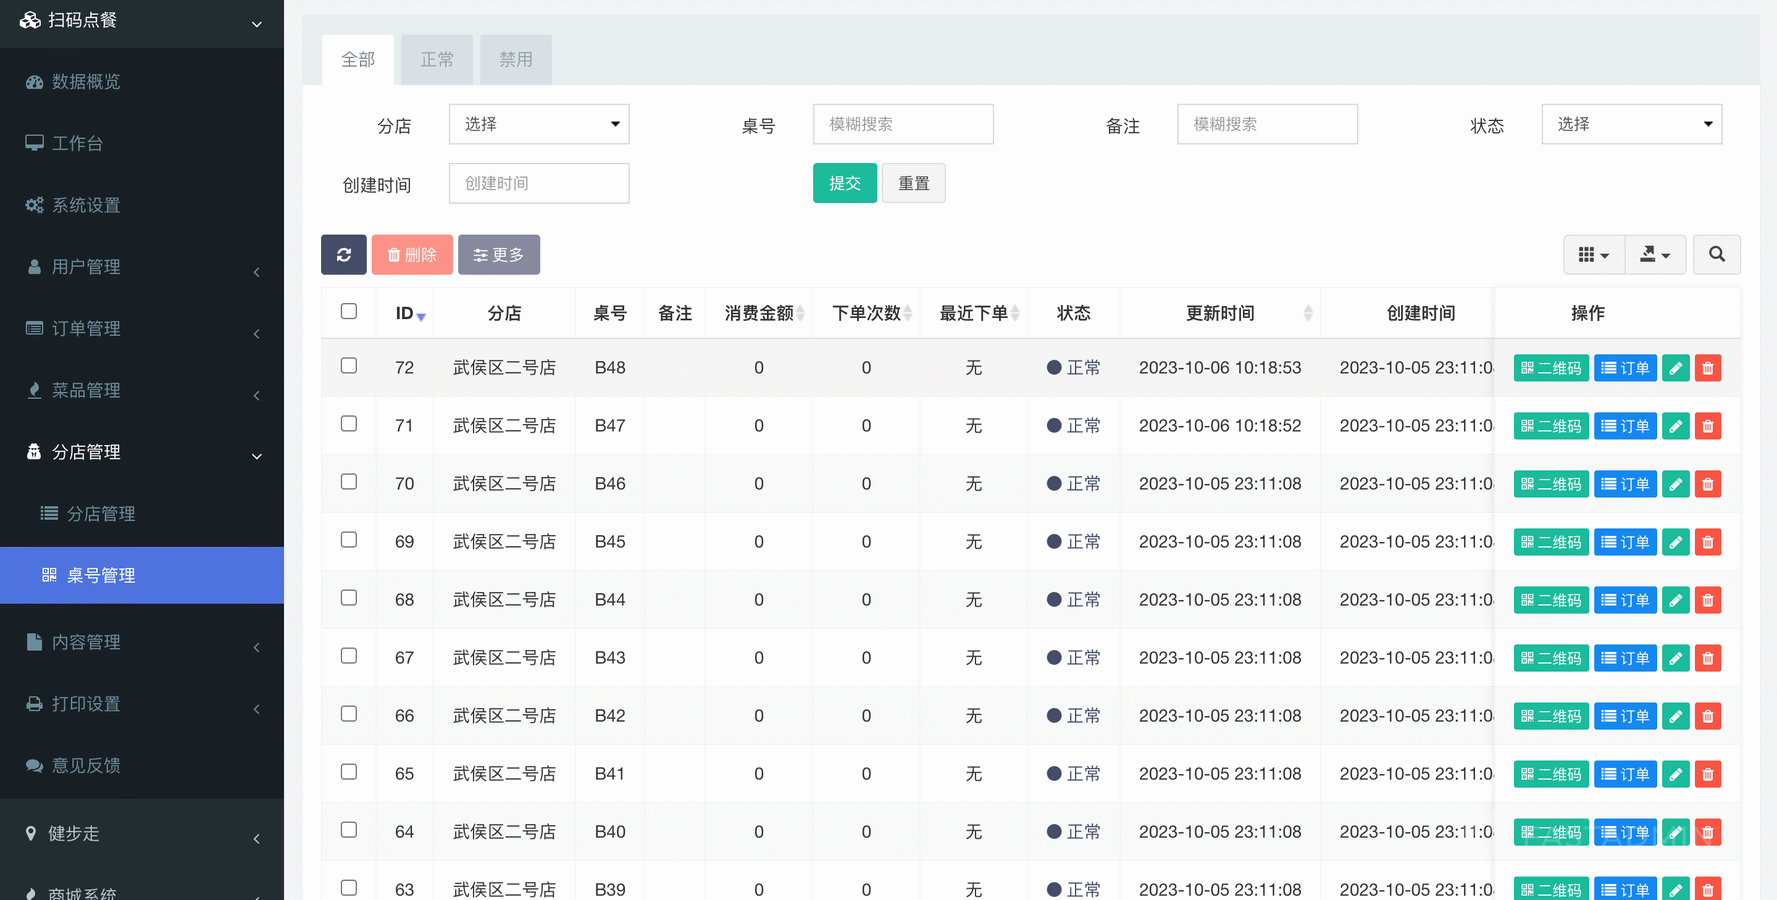Click the edit pencil icon for ID 72
This screenshot has height=900, width=1777.
(1675, 368)
